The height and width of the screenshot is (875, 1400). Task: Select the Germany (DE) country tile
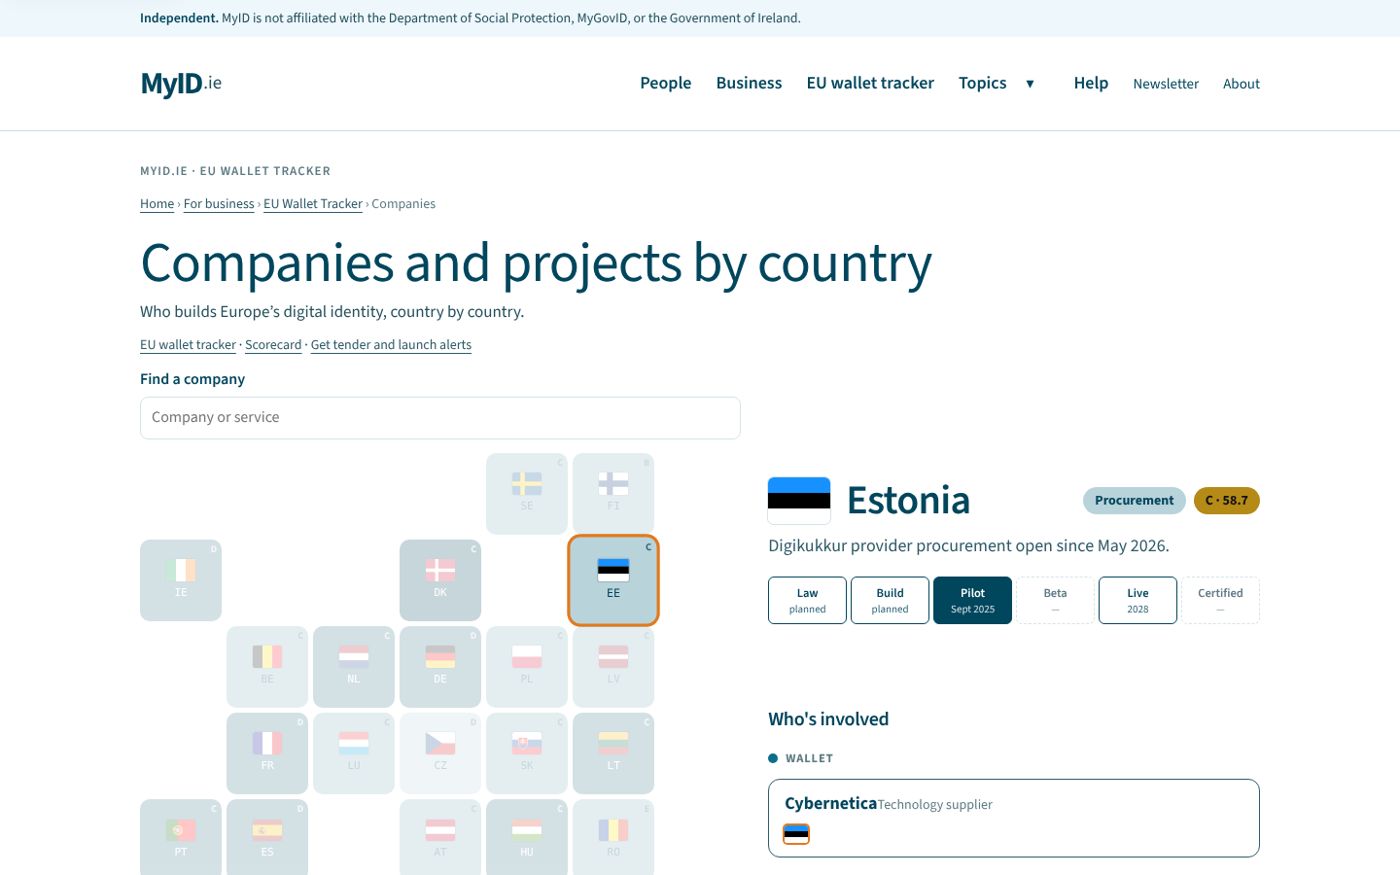pyautogui.click(x=440, y=667)
